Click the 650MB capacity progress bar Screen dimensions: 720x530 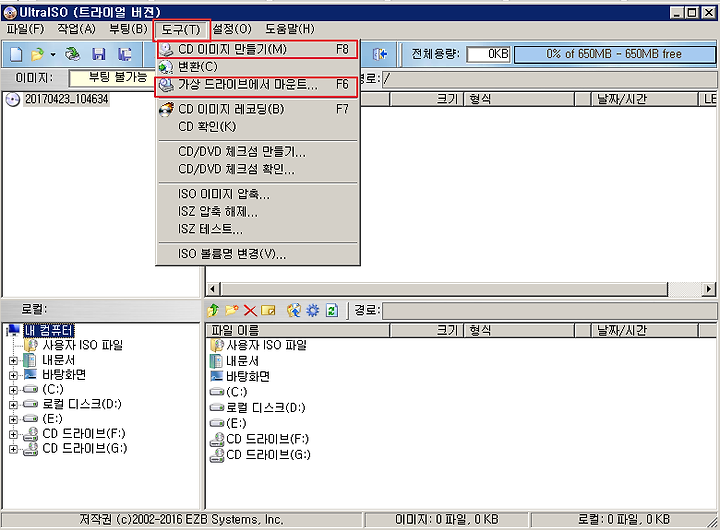(x=614, y=54)
